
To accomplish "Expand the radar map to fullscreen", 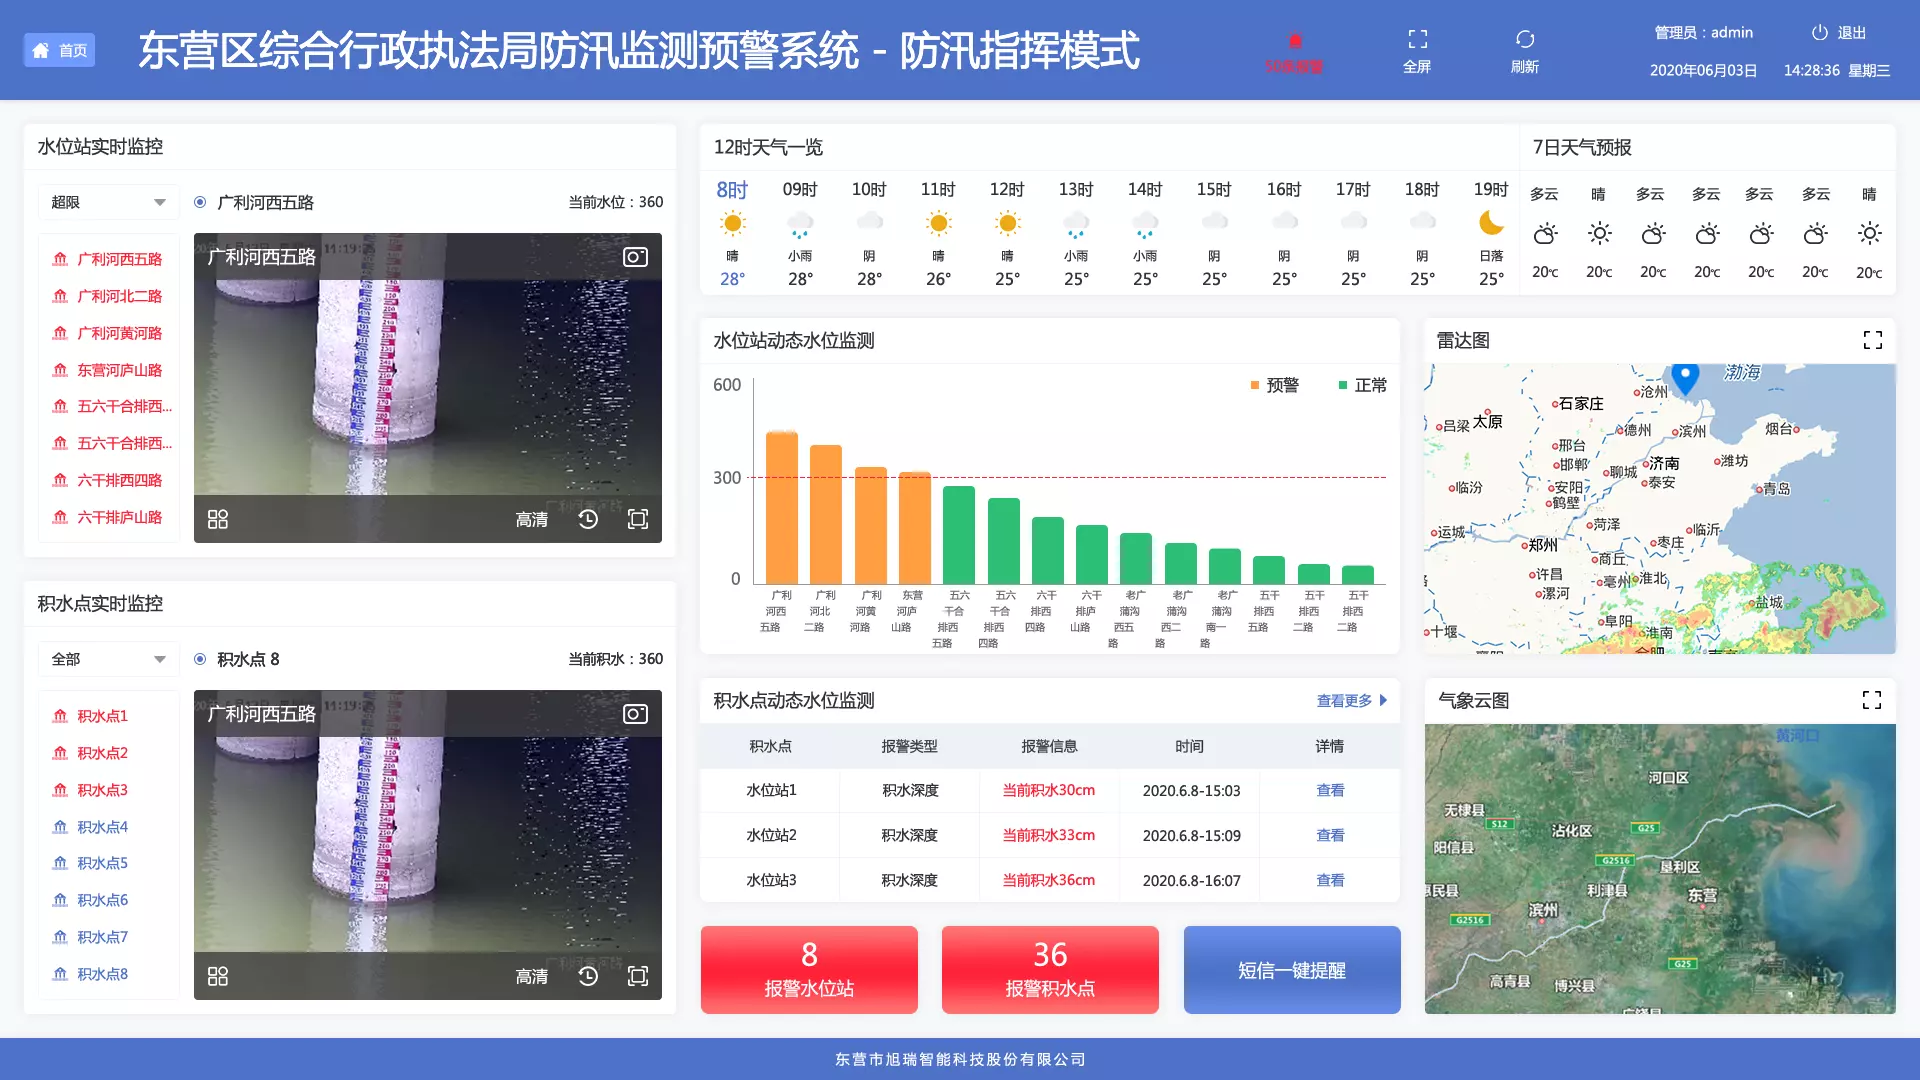I will 1872,340.
